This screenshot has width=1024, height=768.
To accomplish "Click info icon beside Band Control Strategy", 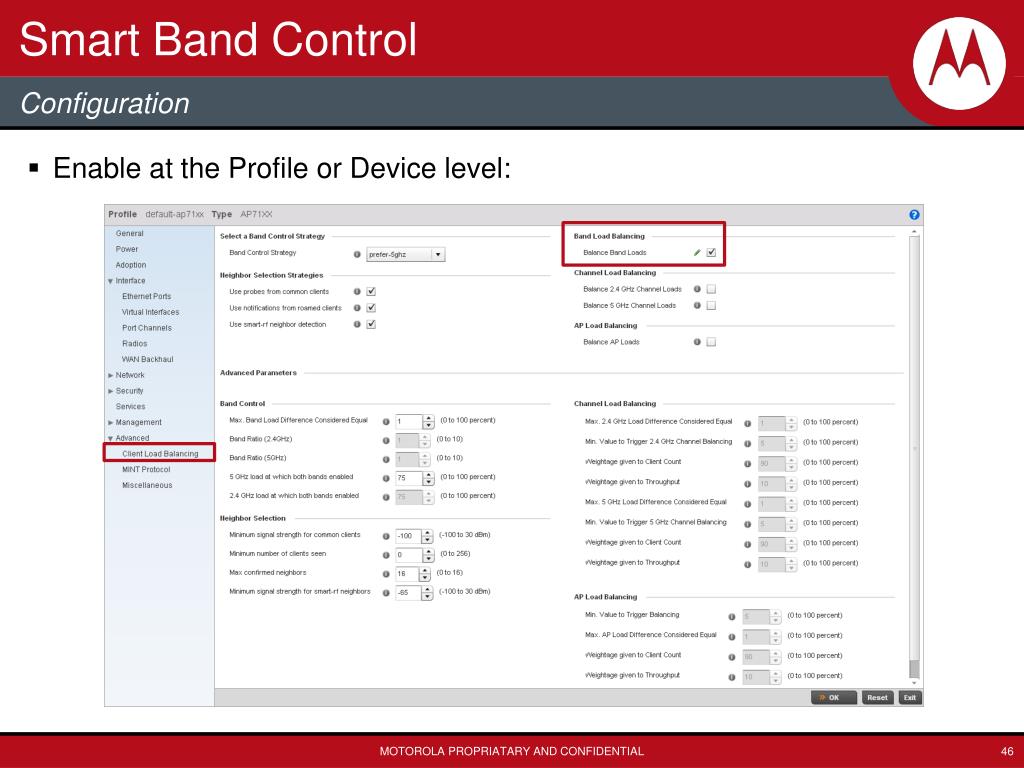I will point(357,254).
